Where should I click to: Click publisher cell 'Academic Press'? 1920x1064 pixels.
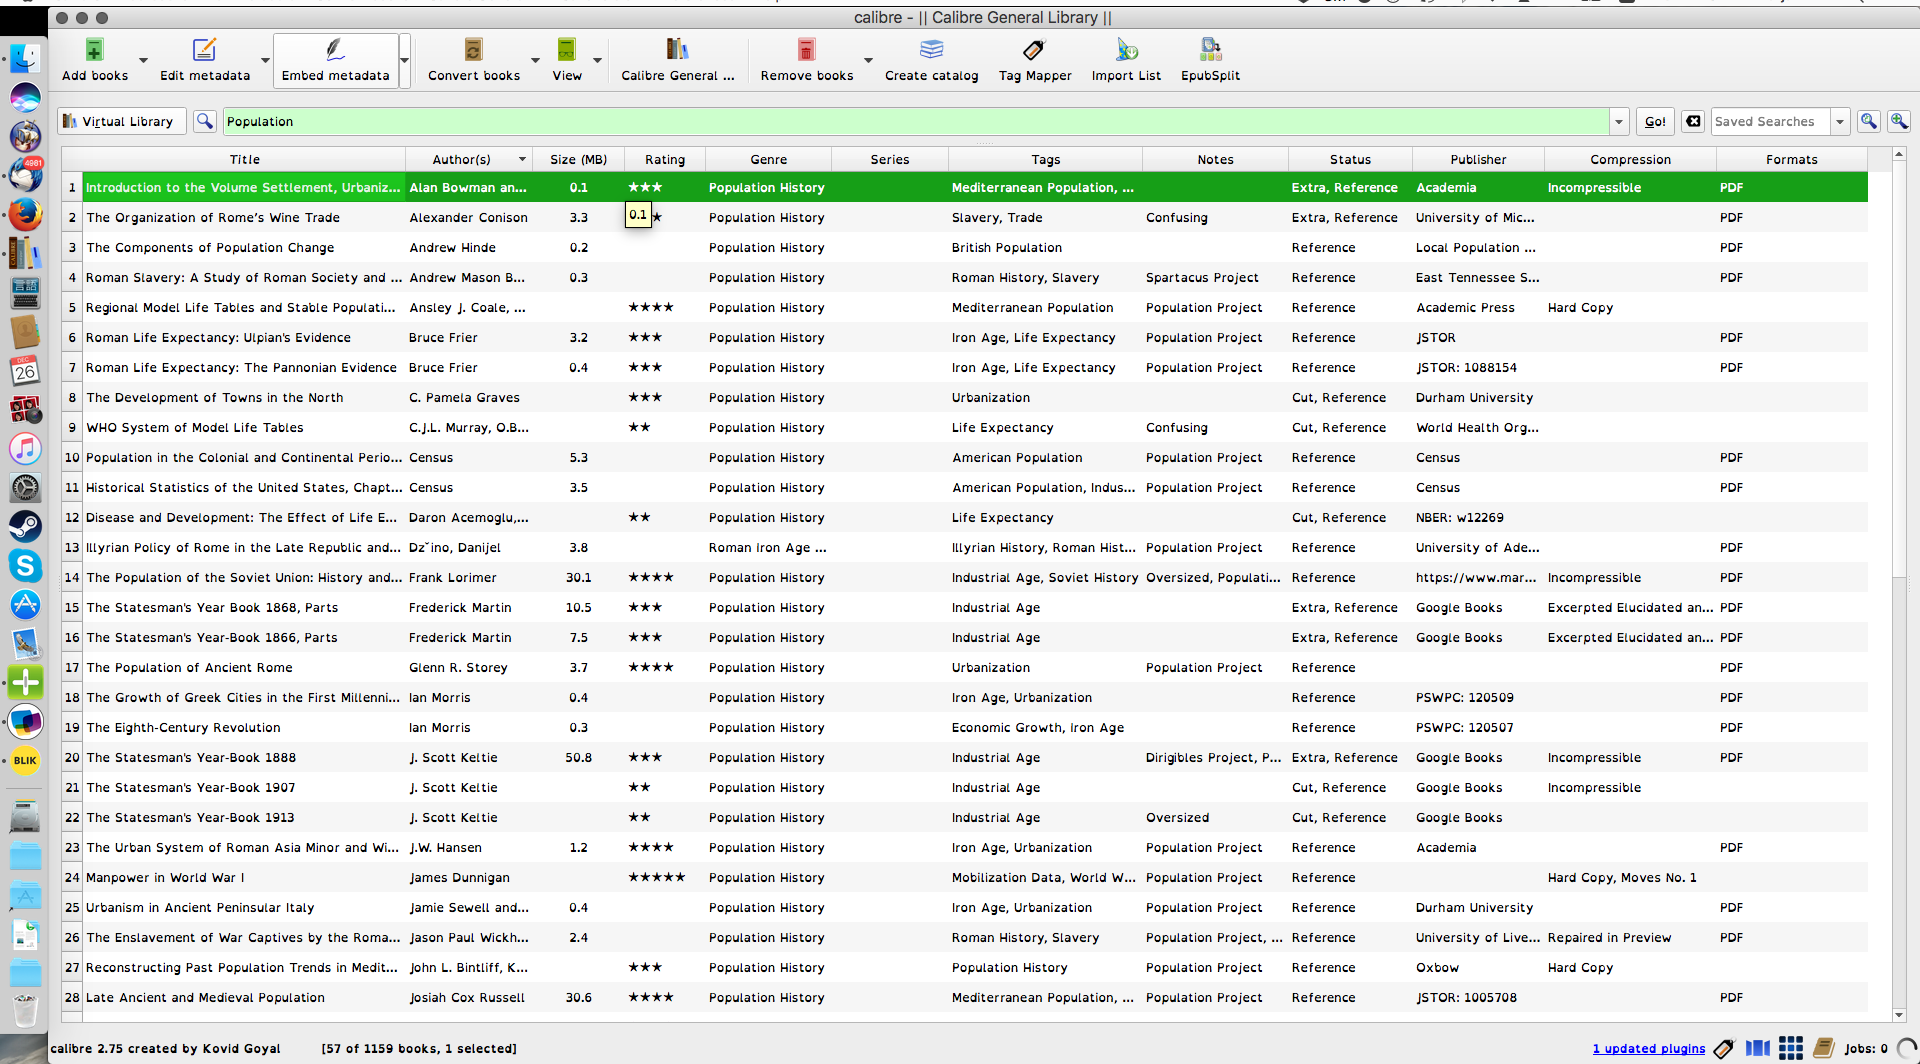coord(1465,308)
